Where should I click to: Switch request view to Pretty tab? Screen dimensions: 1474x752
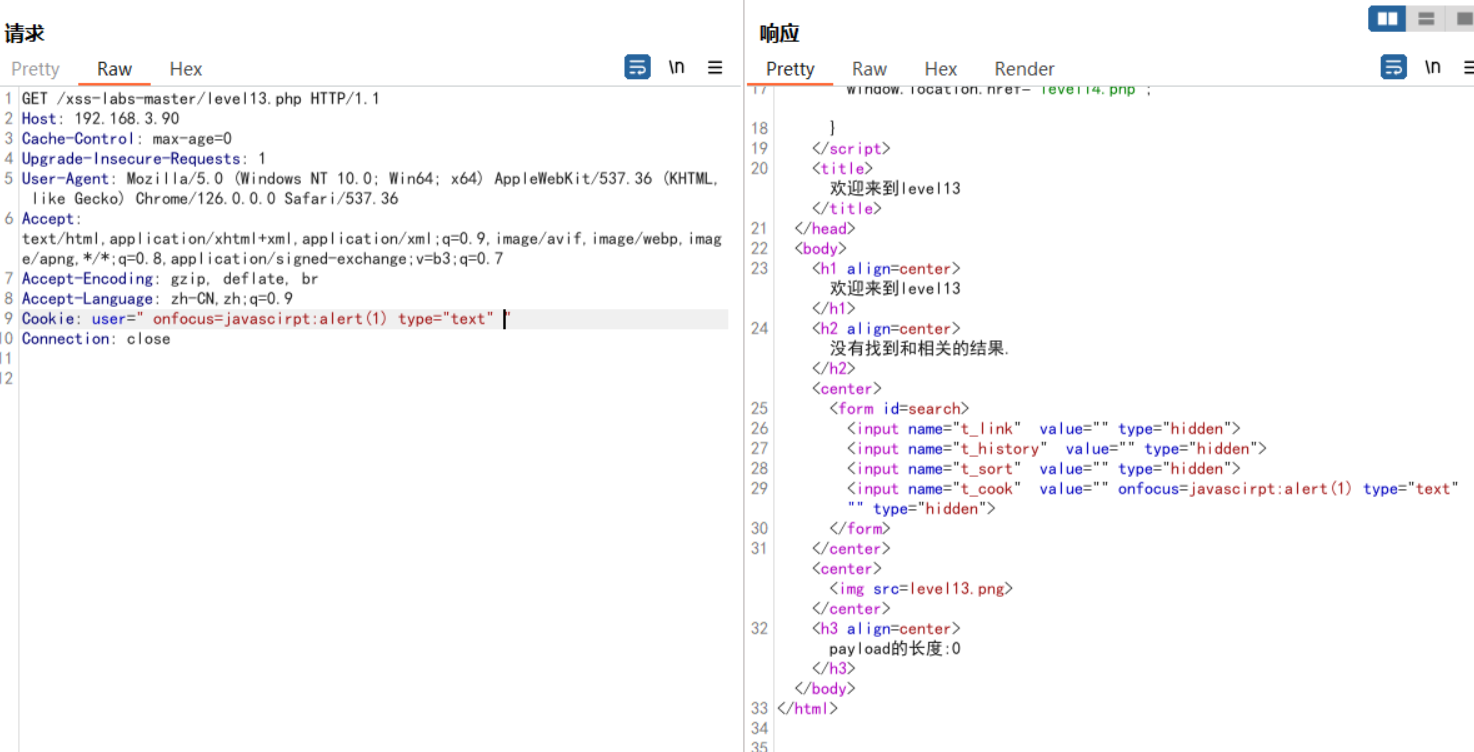coord(35,69)
